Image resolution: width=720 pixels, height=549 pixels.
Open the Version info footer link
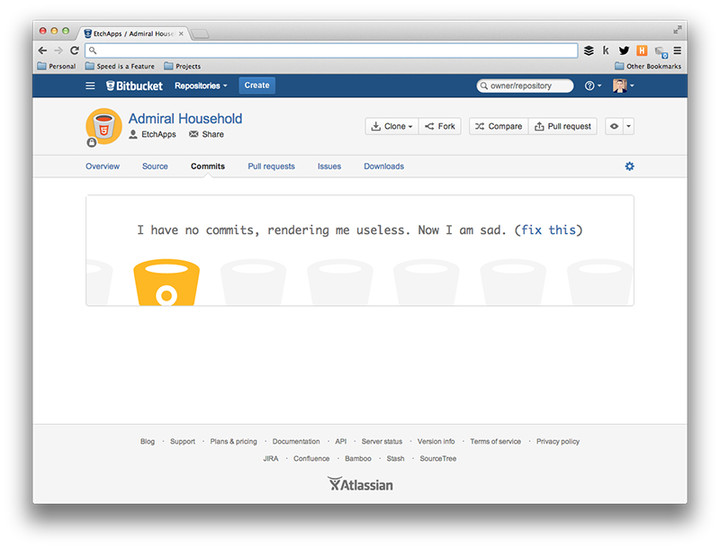(436, 442)
